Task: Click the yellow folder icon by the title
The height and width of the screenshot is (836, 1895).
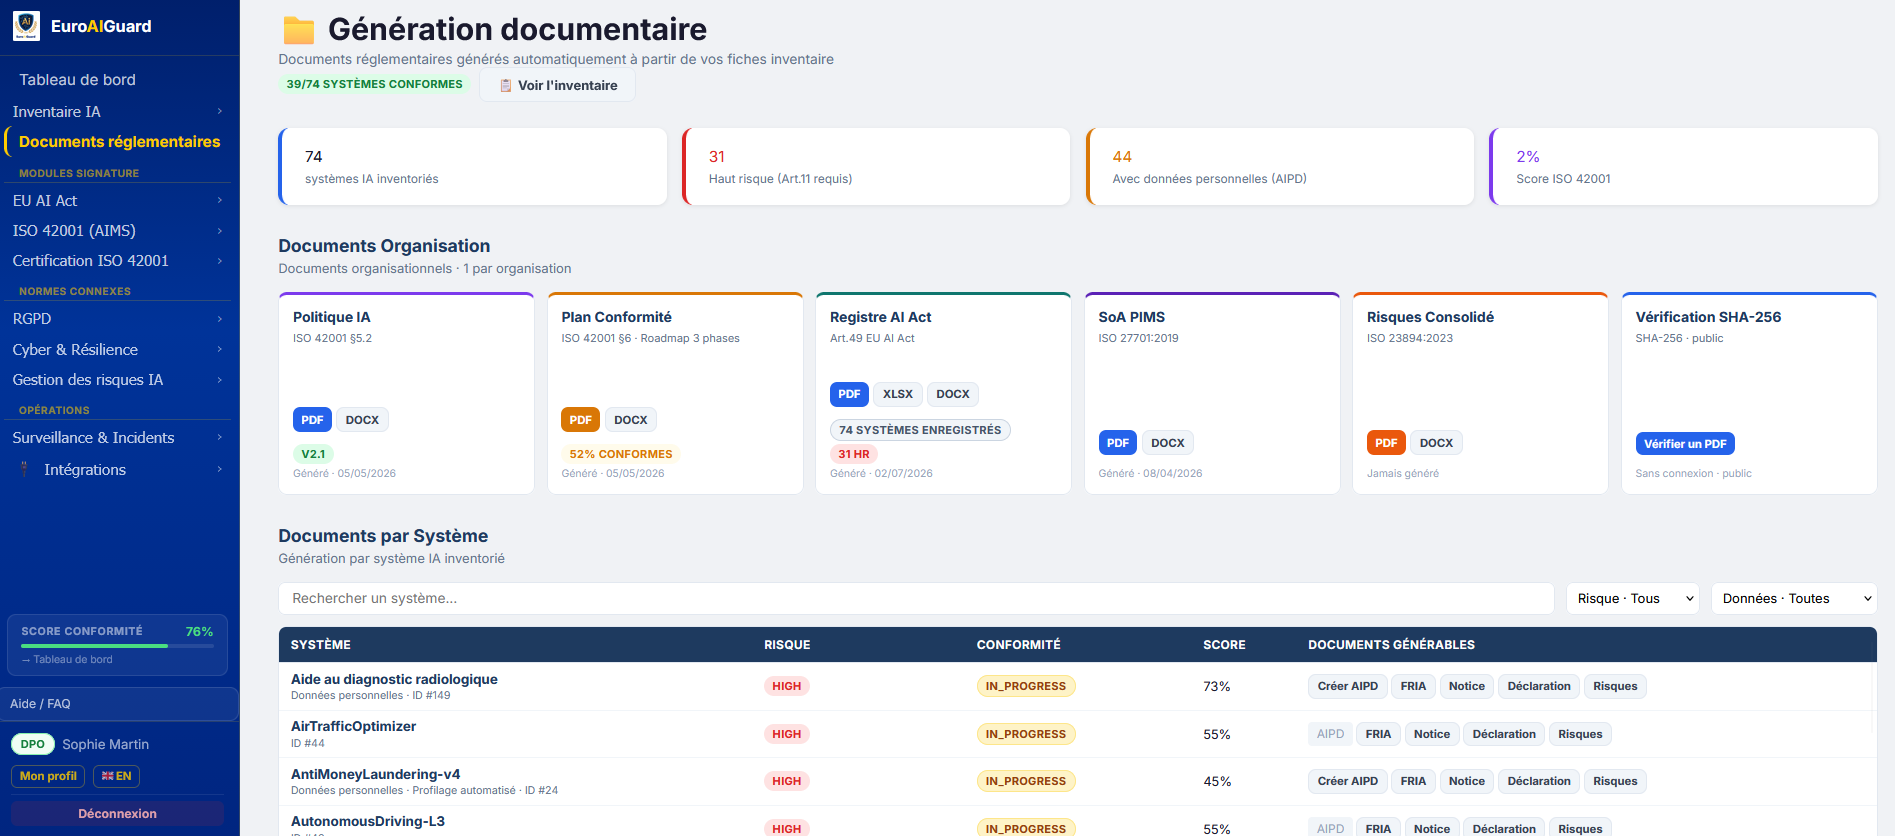Action: click(x=298, y=31)
